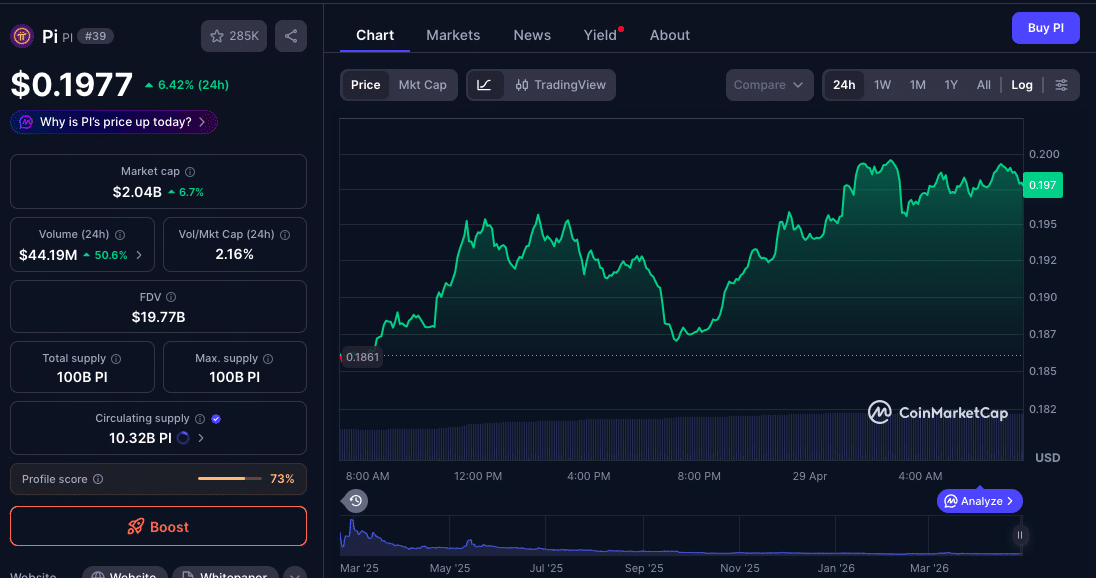Click the share icon next to the watchlist star

coord(290,35)
